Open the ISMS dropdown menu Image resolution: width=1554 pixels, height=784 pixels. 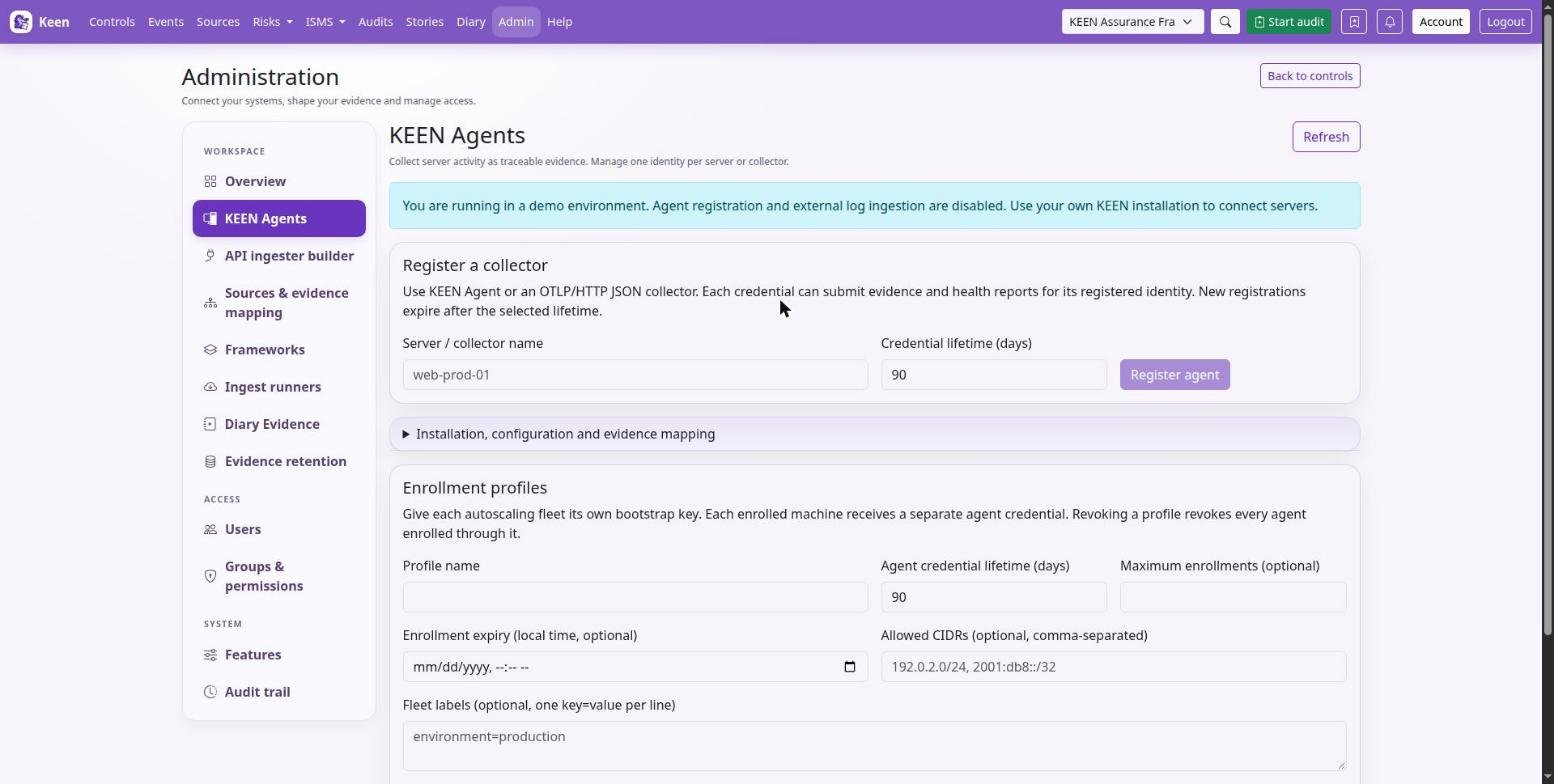[325, 22]
